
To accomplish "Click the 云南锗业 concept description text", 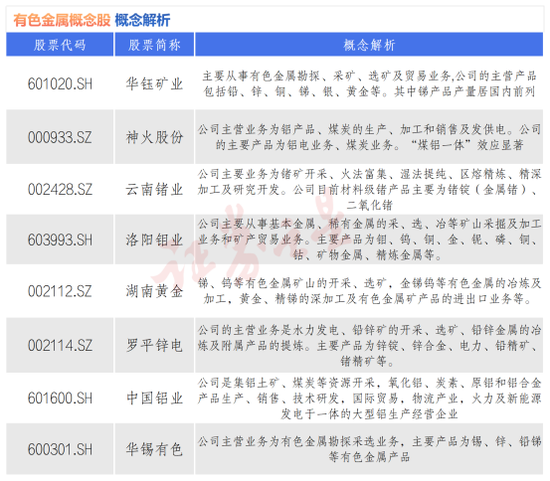I will click(x=369, y=189).
